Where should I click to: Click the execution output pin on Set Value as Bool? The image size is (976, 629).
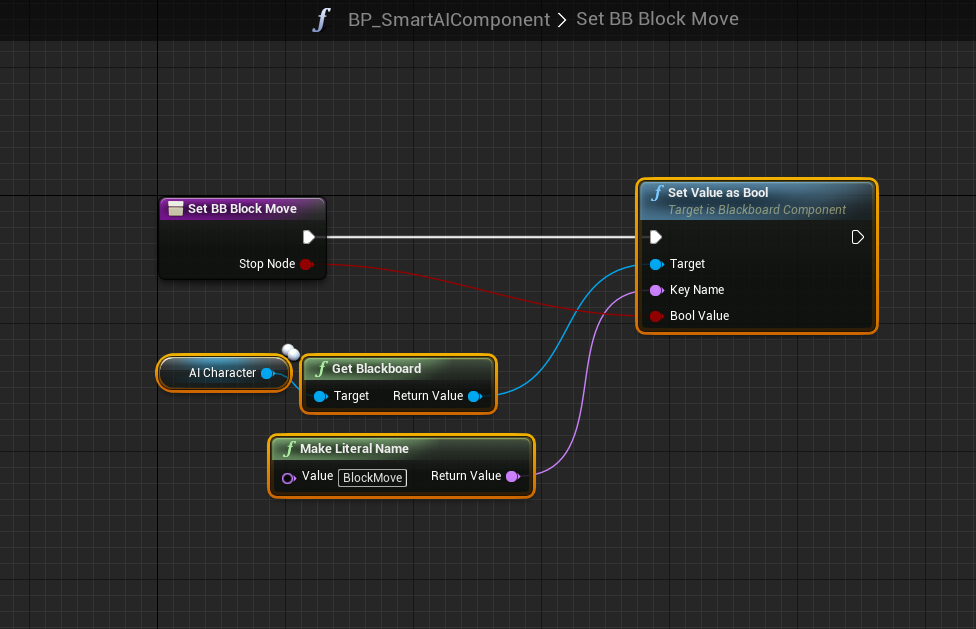(x=857, y=237)
